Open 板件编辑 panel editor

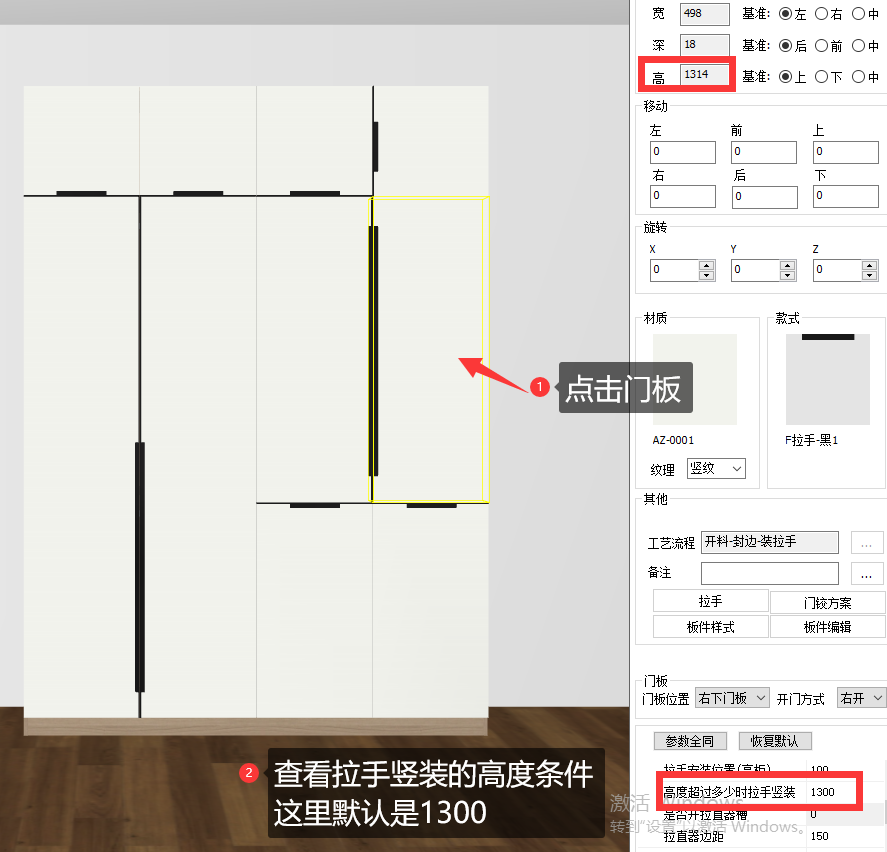pos(827,626)
